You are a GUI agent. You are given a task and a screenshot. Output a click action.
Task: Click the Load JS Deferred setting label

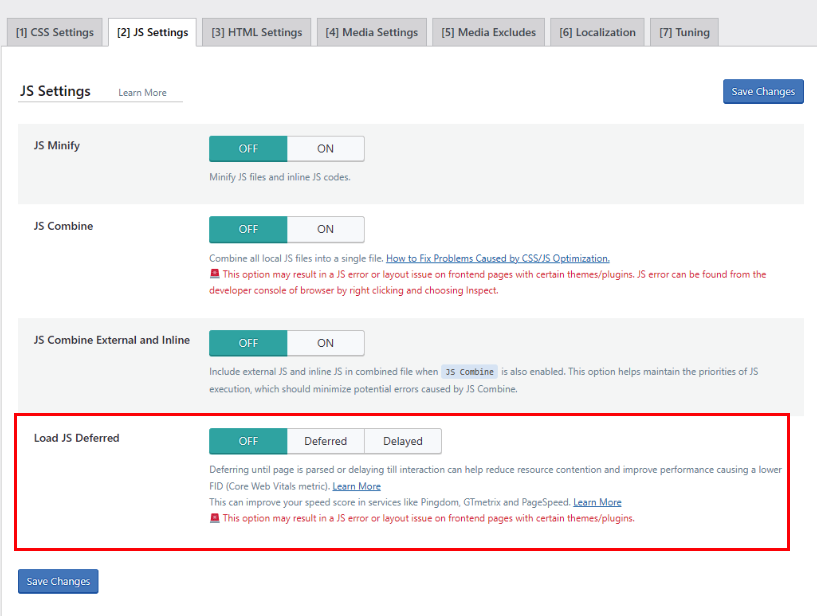pos(77,438)
